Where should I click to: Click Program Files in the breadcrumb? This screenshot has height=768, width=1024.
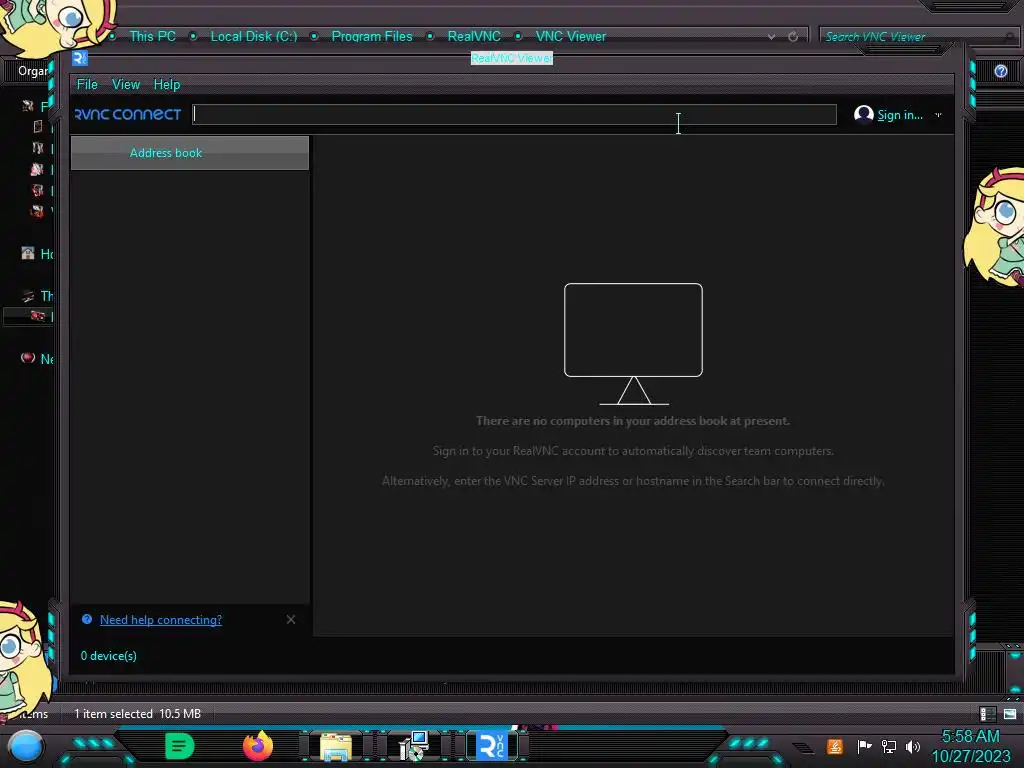(x=372, y=37)
